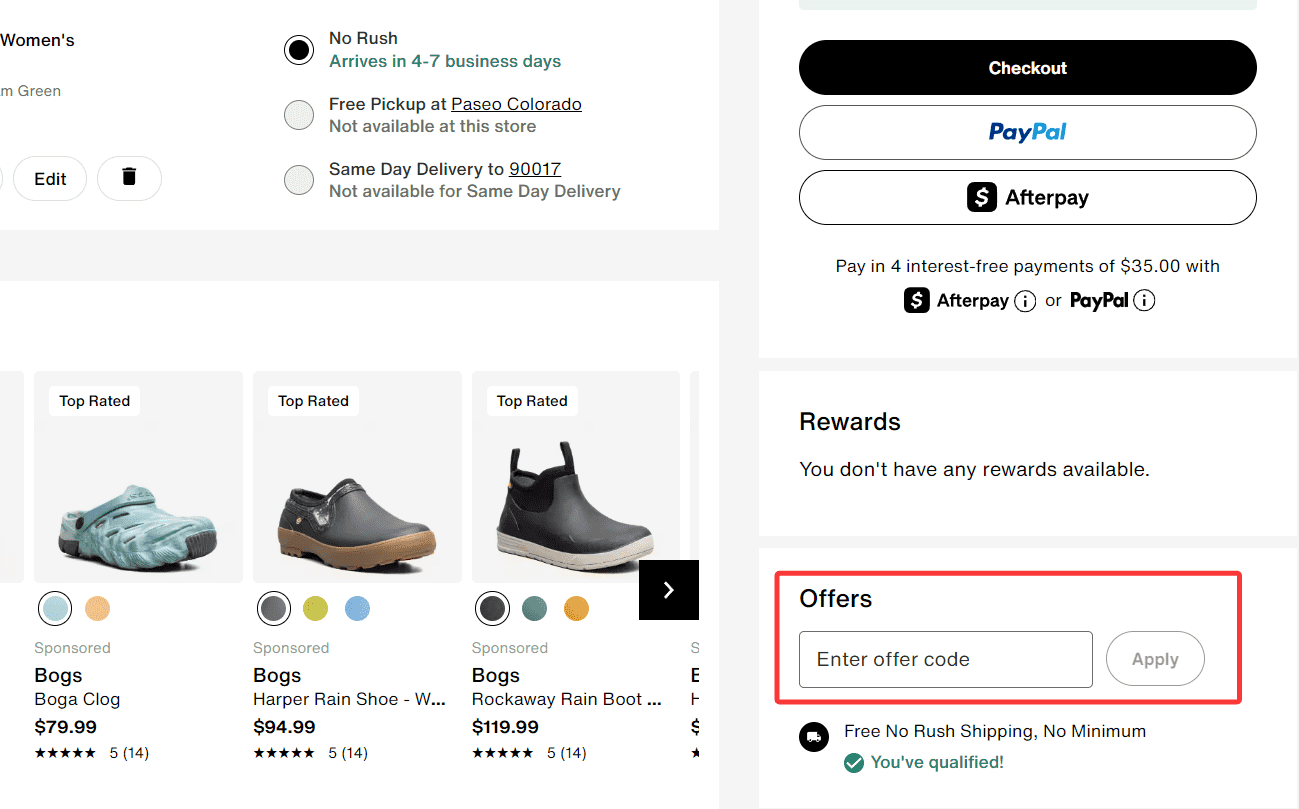This screenshot has height=809, width=1299.
Task: Delete the item using the trash icon
Action: click(x=129, y=178)
